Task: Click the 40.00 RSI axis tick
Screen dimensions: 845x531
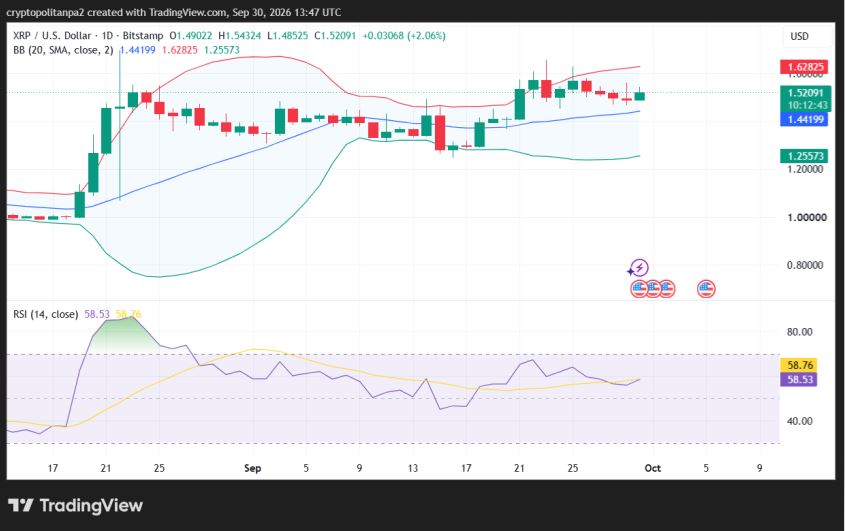Action: click(x=800, y=421)
